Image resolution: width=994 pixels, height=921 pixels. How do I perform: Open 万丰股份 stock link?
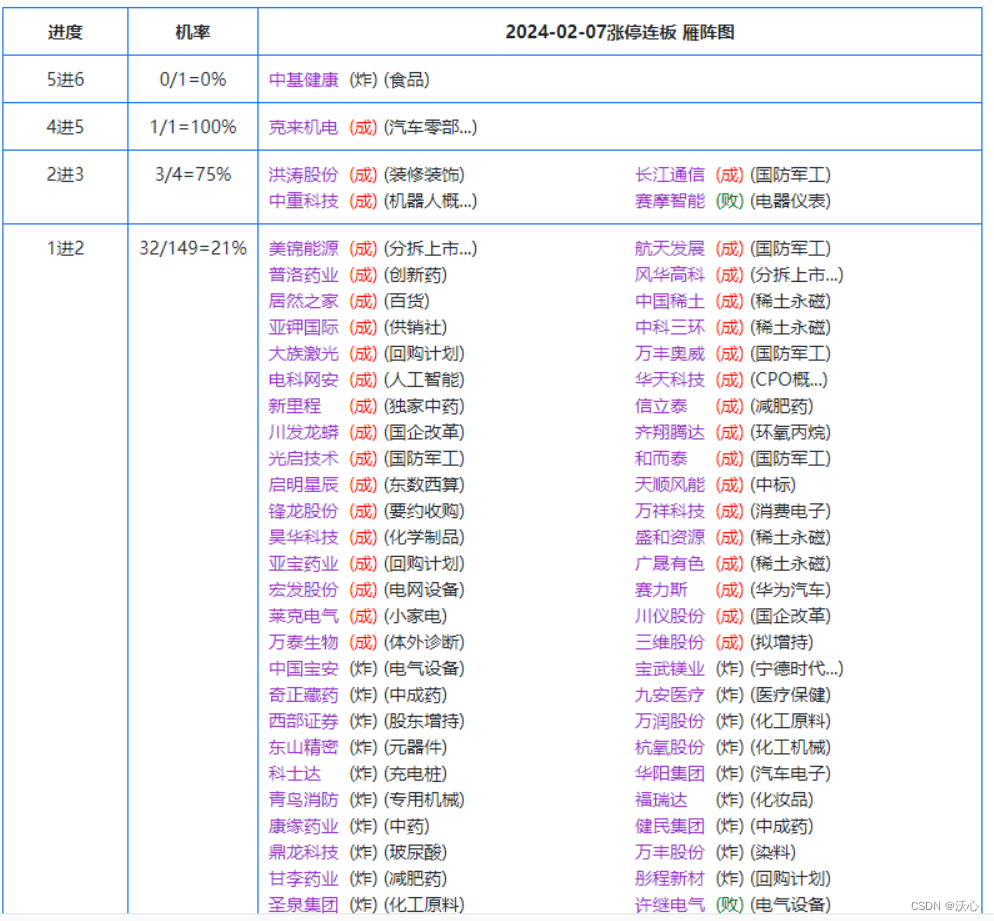click(670, 853)
